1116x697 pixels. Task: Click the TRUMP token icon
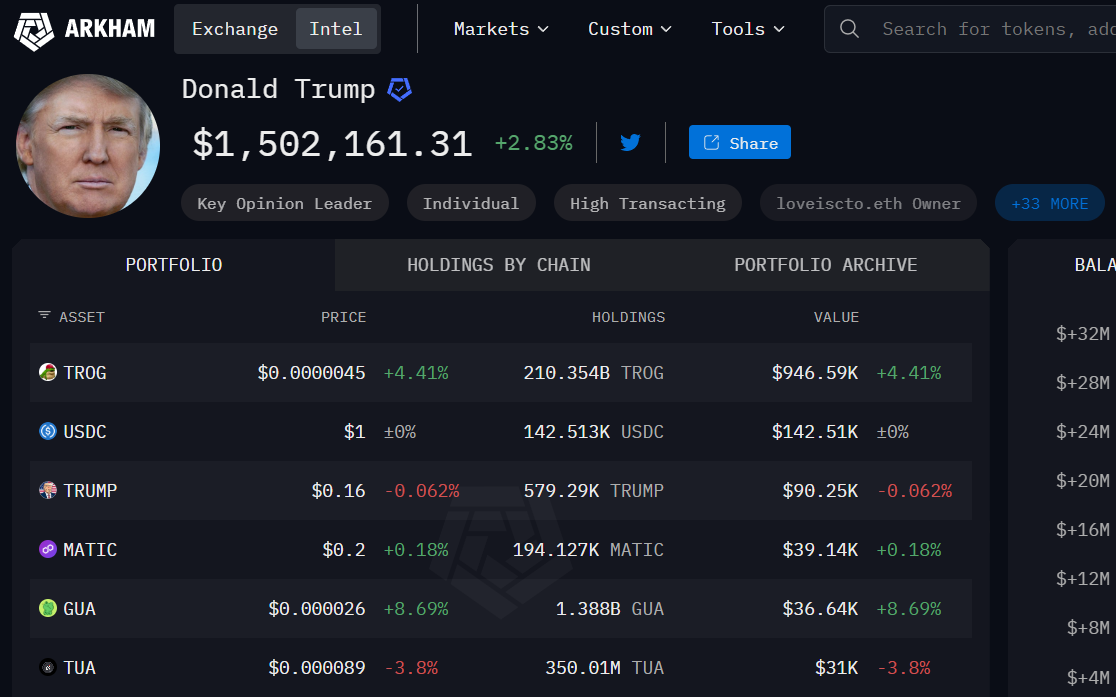coord(48,491)
